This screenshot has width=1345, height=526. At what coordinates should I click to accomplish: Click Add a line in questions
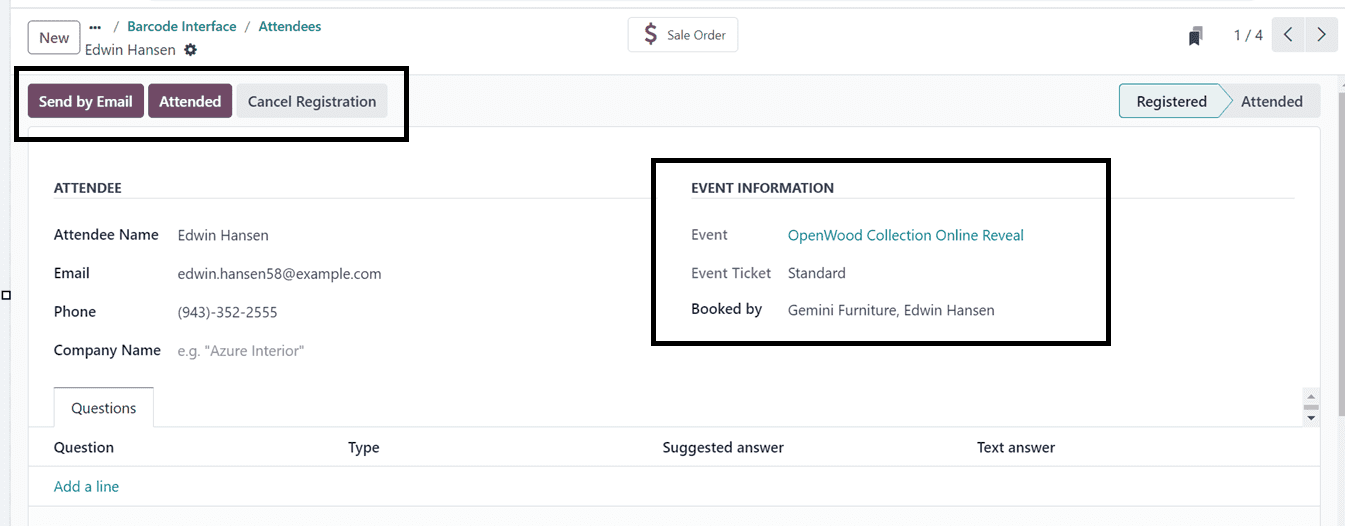pos(86,486)
